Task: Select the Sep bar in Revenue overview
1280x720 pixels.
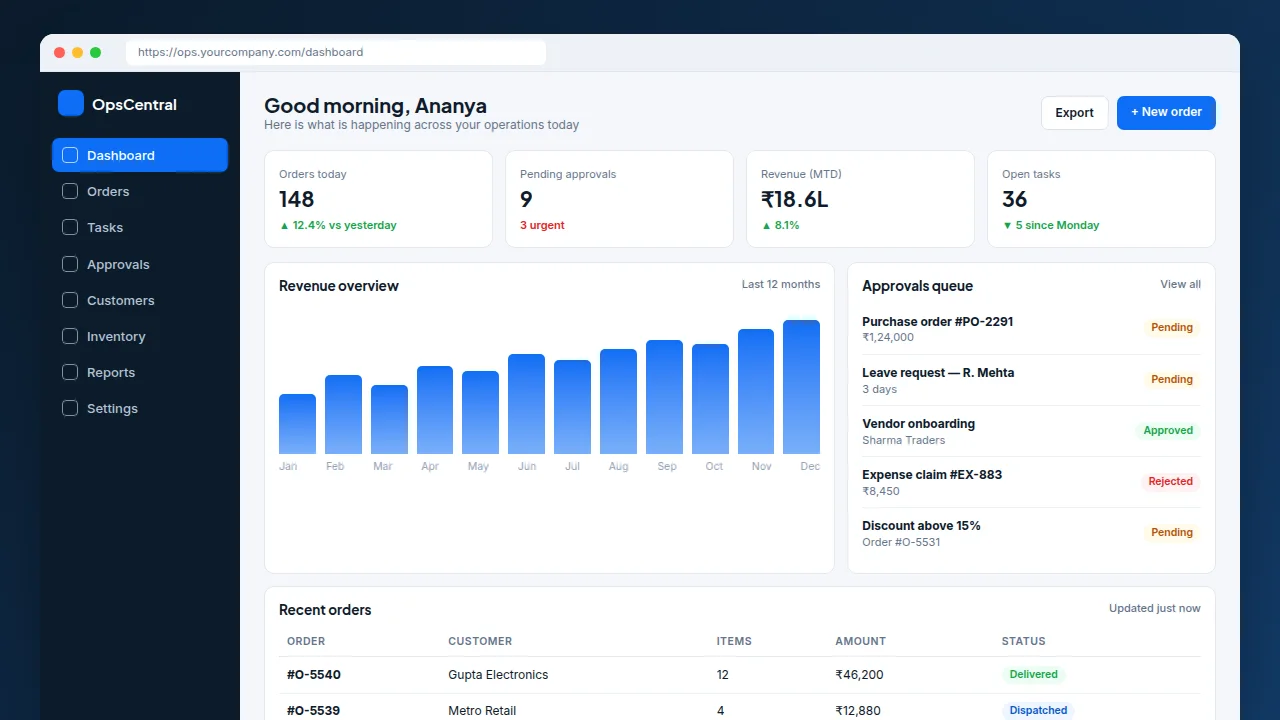Action: pos(664,397)
